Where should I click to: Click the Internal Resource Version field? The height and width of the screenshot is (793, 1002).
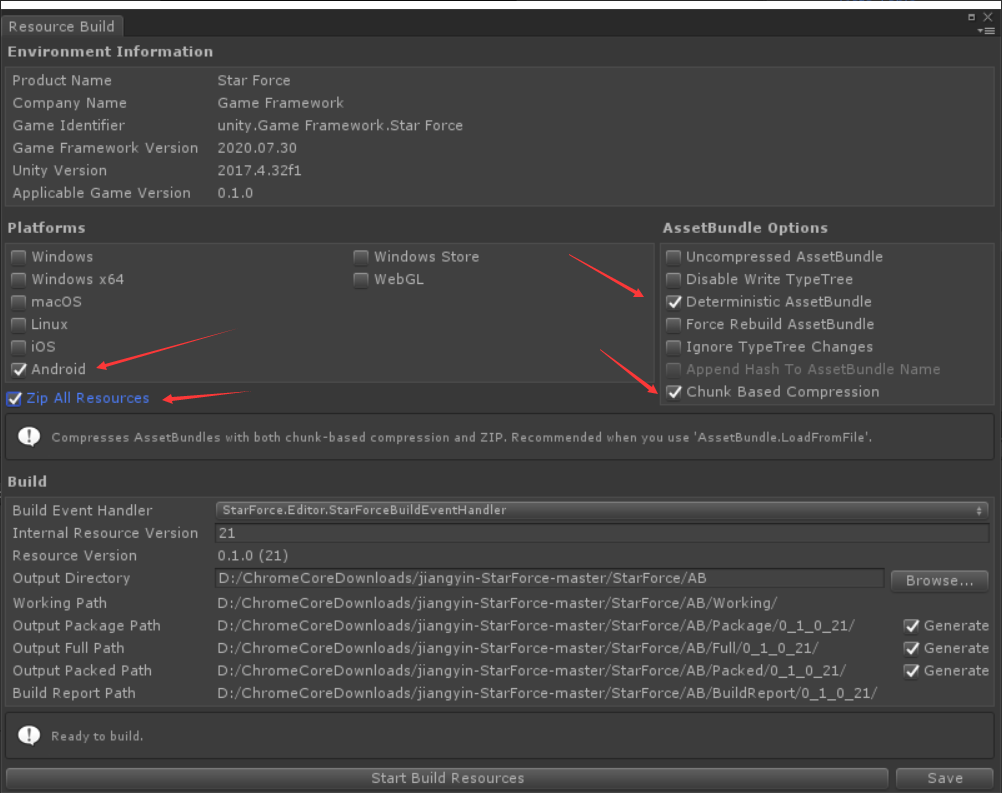click(x=600, y=533)
